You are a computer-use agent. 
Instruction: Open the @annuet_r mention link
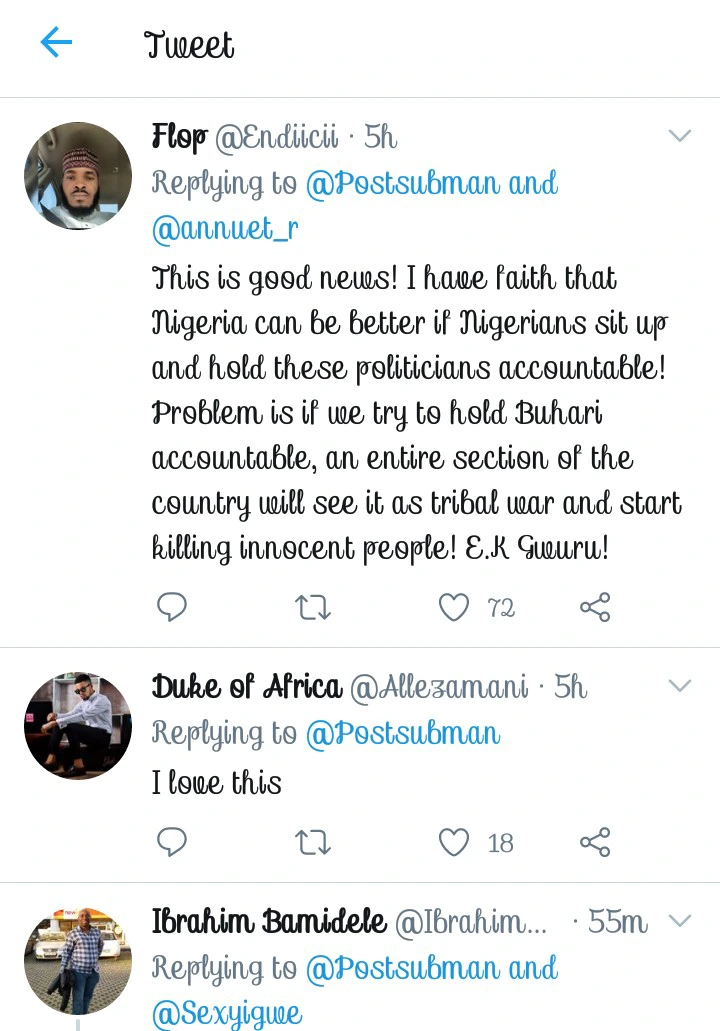[x=225, y=230]
